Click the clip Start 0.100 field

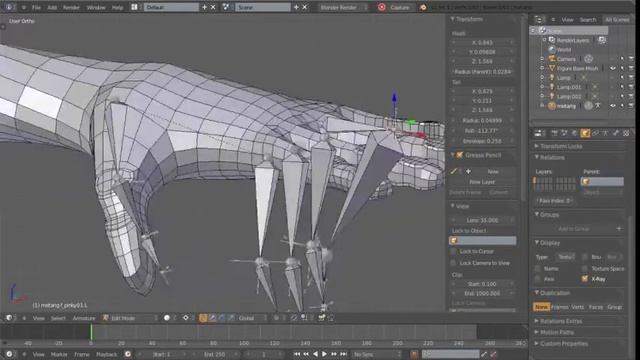click(x=482, y=284)
